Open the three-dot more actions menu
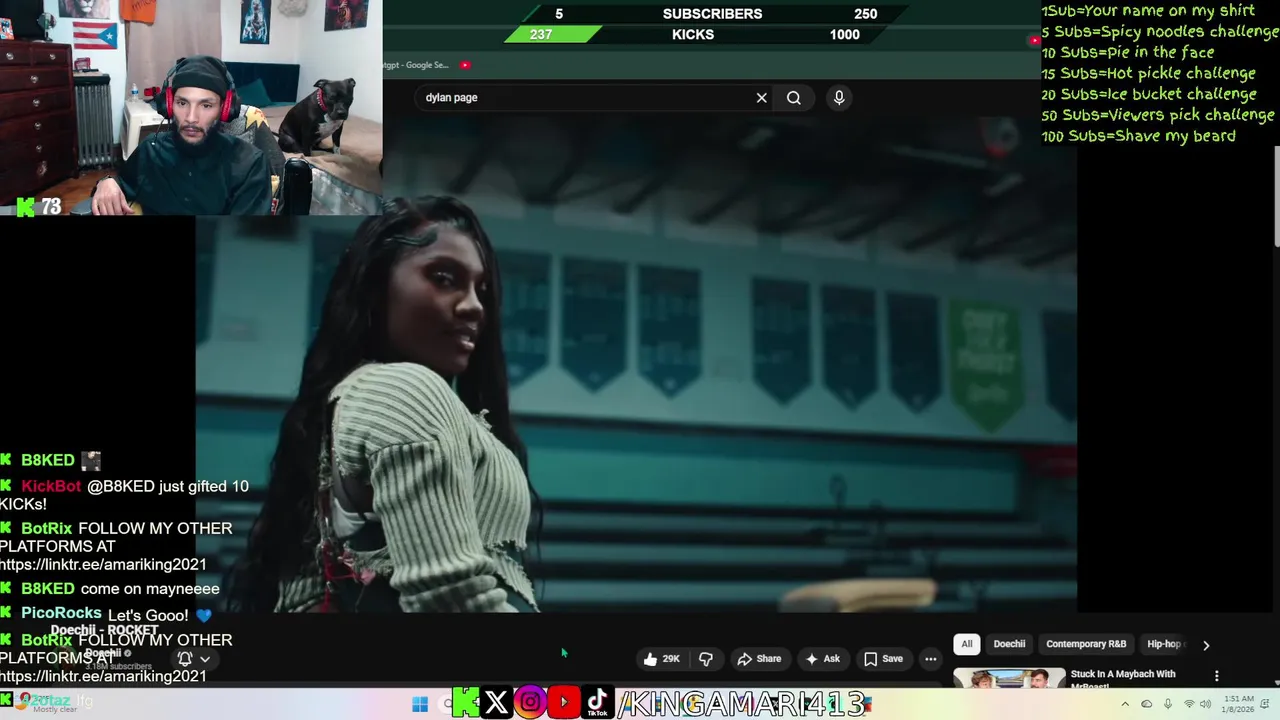 [x=931, y=659]
